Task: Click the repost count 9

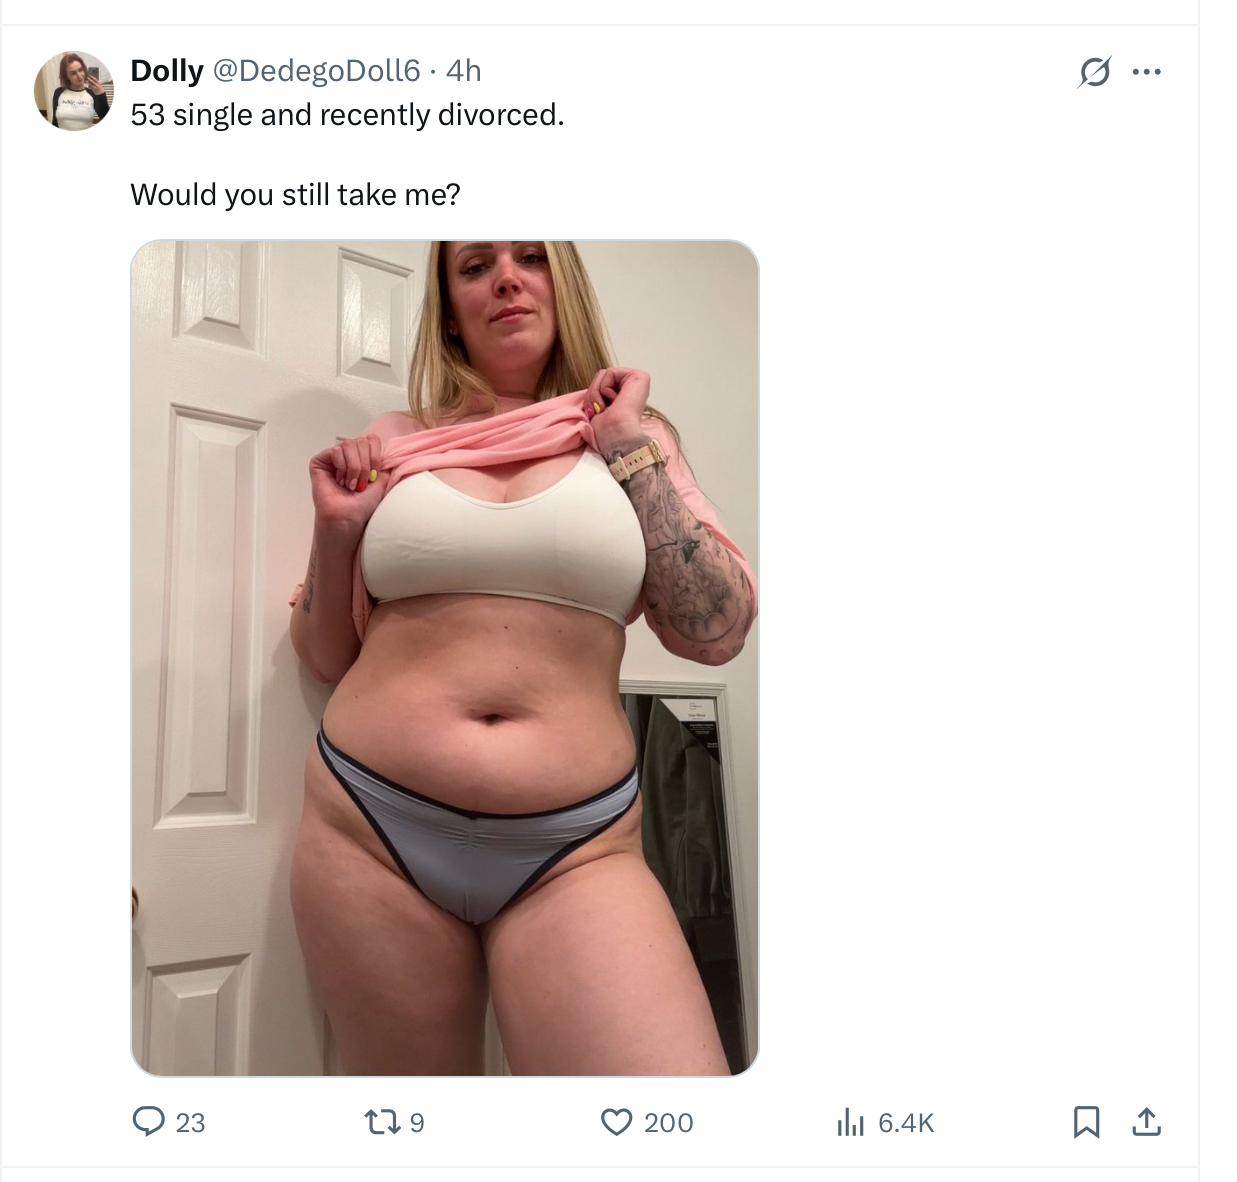Action: pos(417,1123)
